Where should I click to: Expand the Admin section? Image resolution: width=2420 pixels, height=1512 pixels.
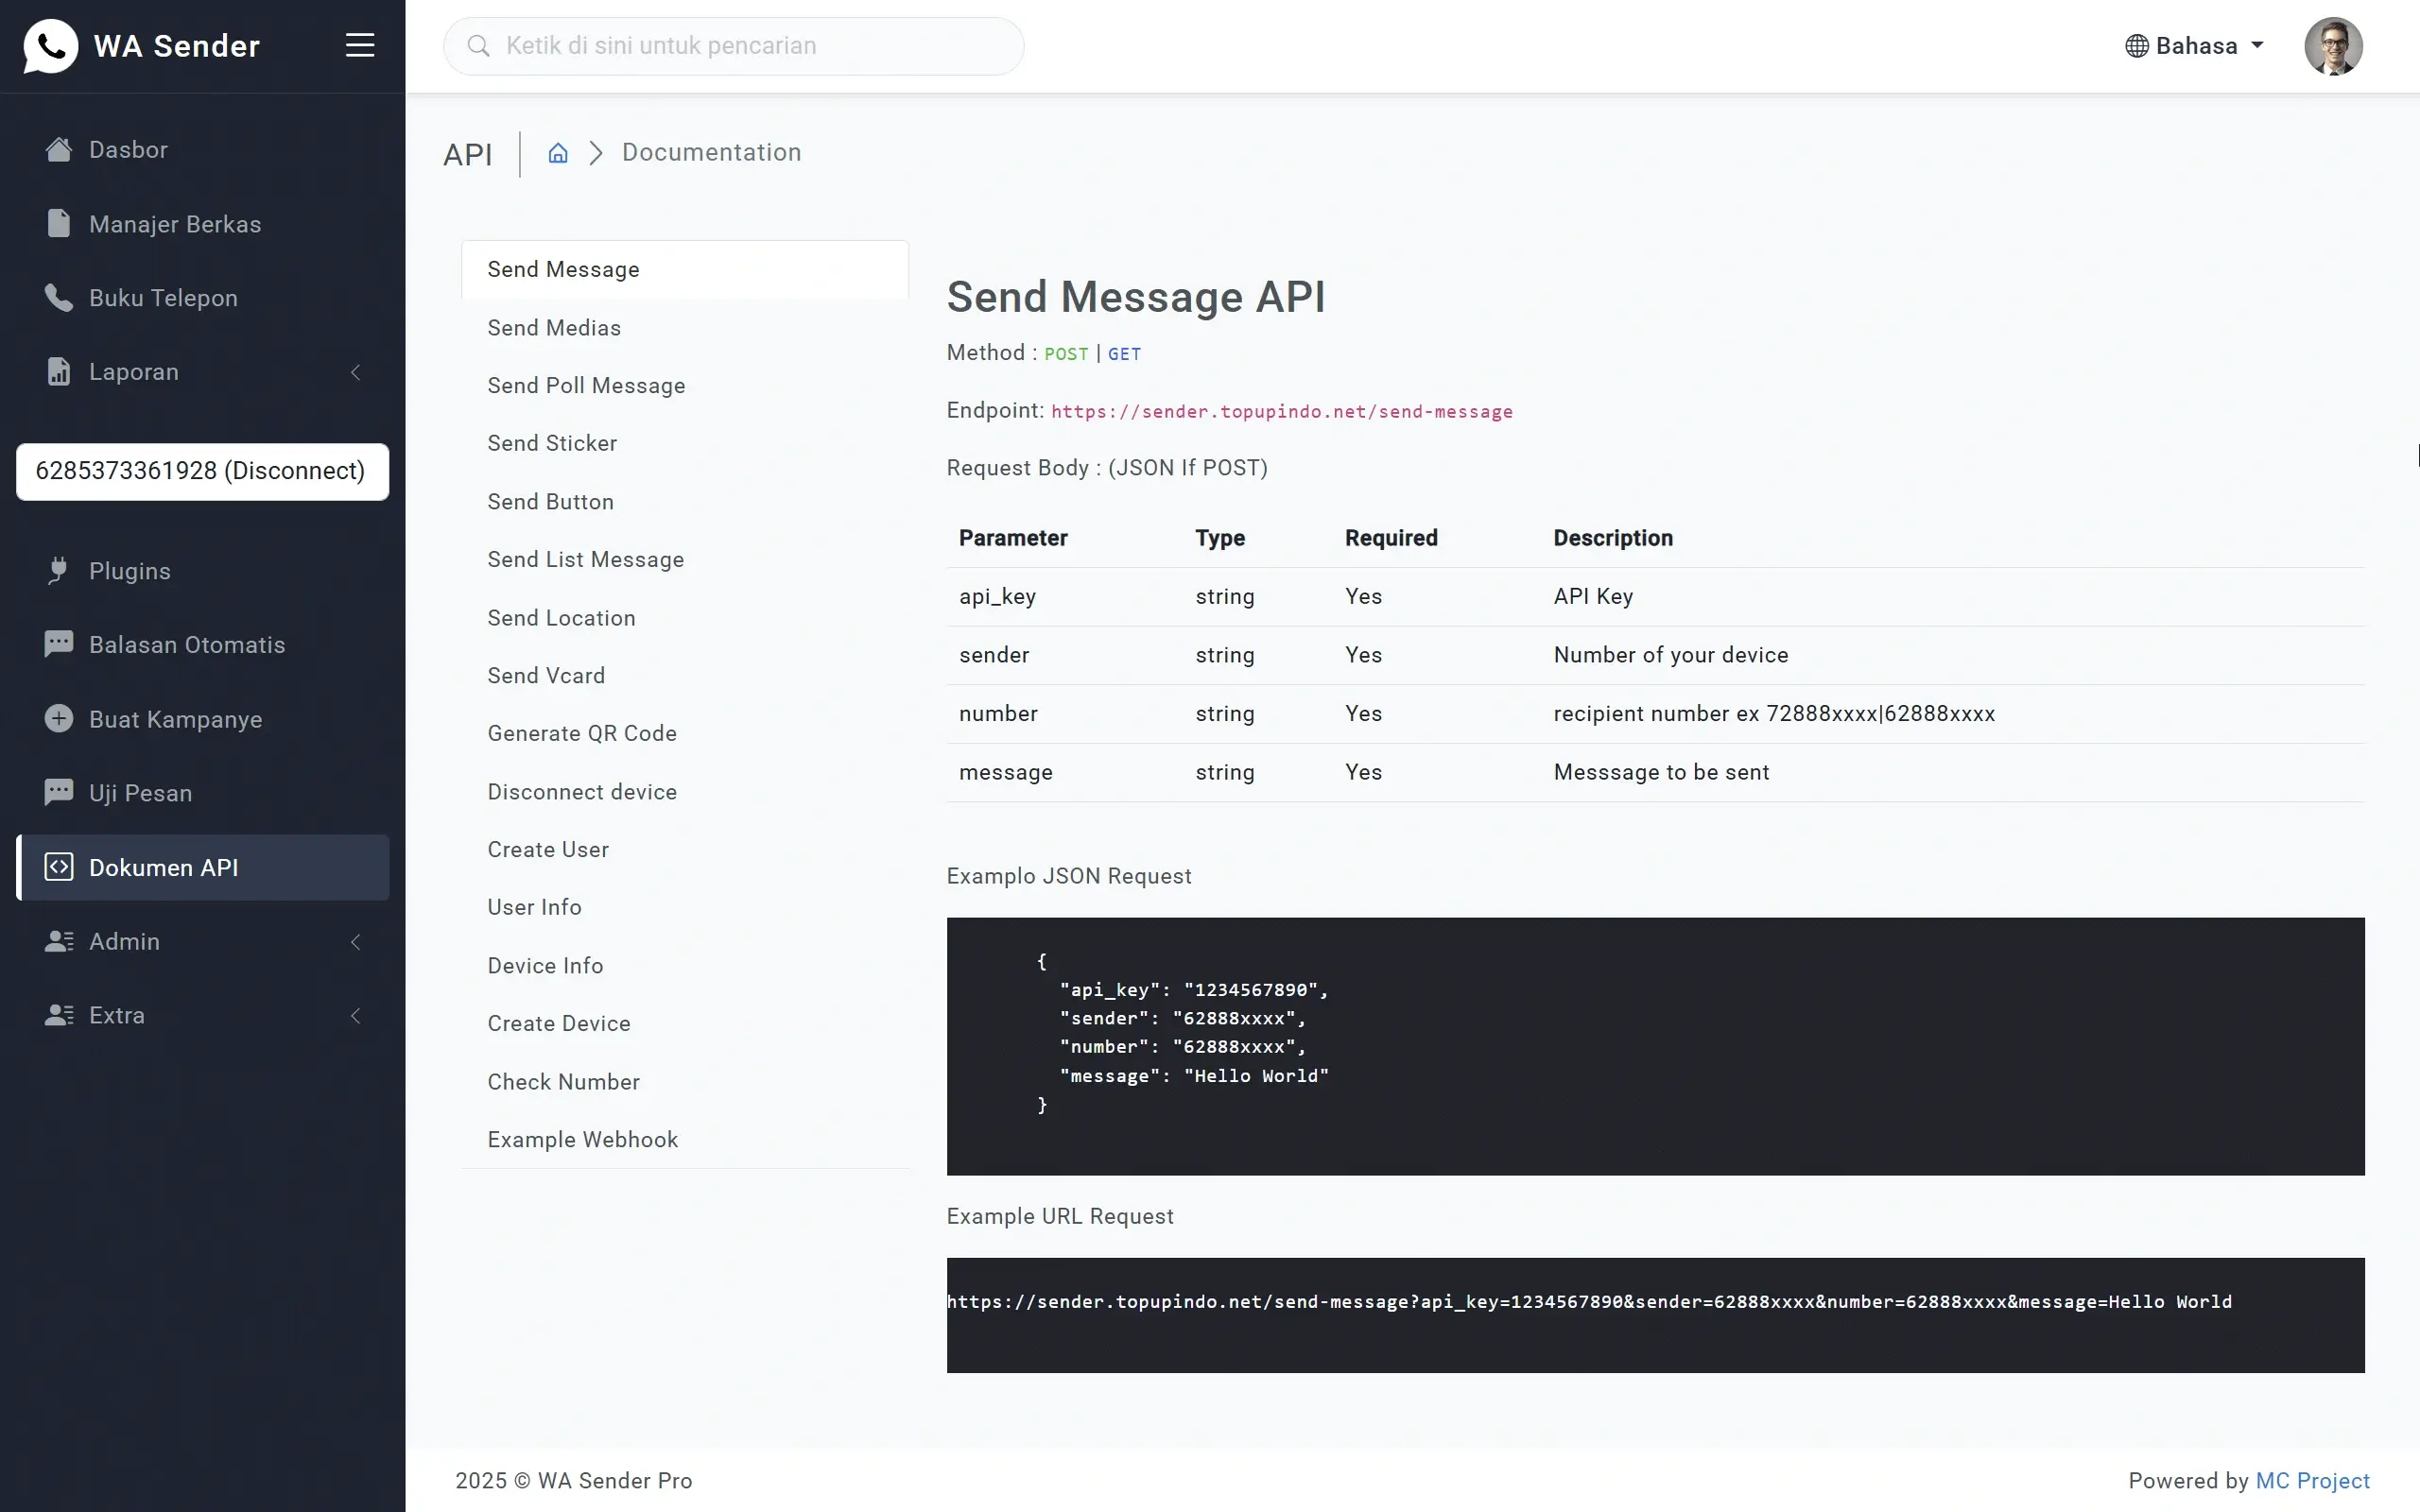click(x=356, y=941)
